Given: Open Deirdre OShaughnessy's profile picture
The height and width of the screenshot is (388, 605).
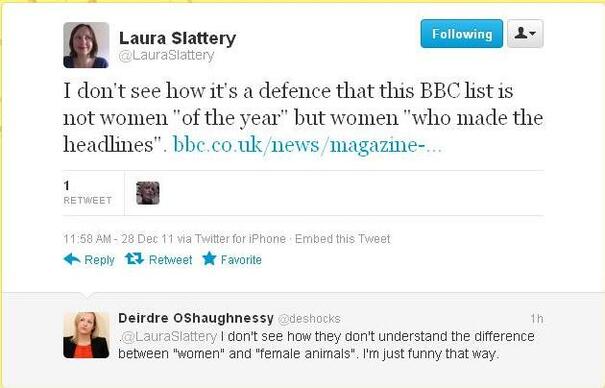Looking at the screenshot, I should point(86,335).
